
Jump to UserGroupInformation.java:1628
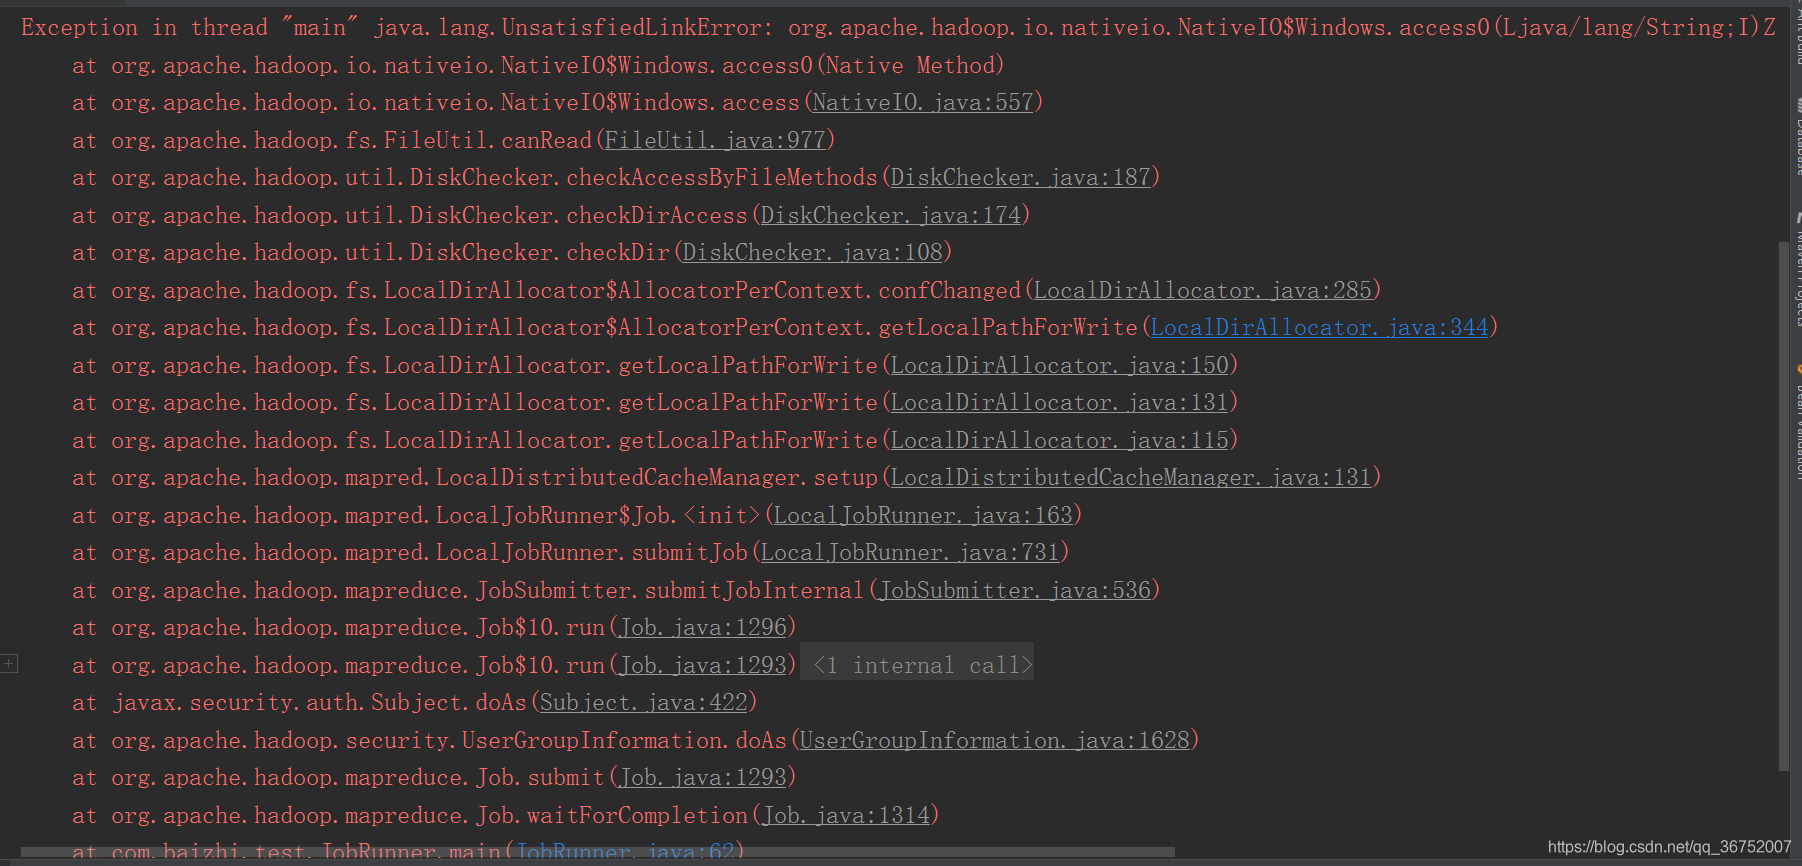click(x=995, y=741)
